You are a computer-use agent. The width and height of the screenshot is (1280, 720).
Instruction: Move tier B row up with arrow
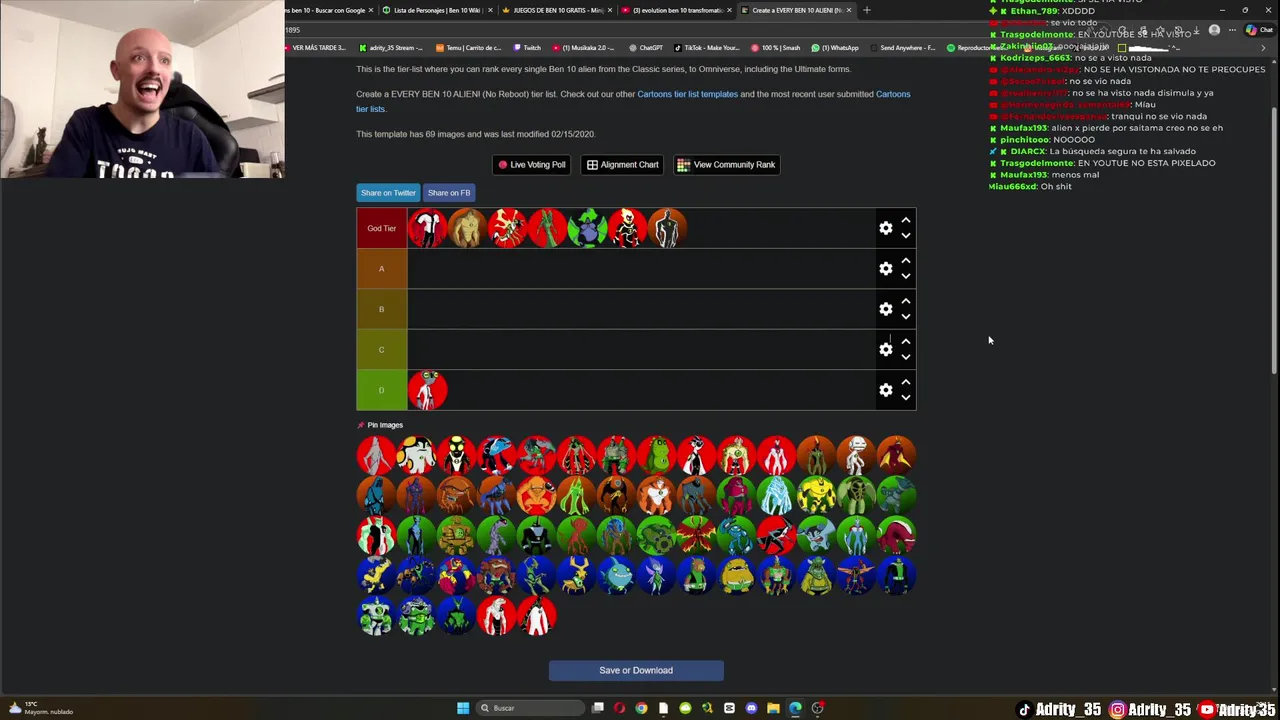[906, 301]
